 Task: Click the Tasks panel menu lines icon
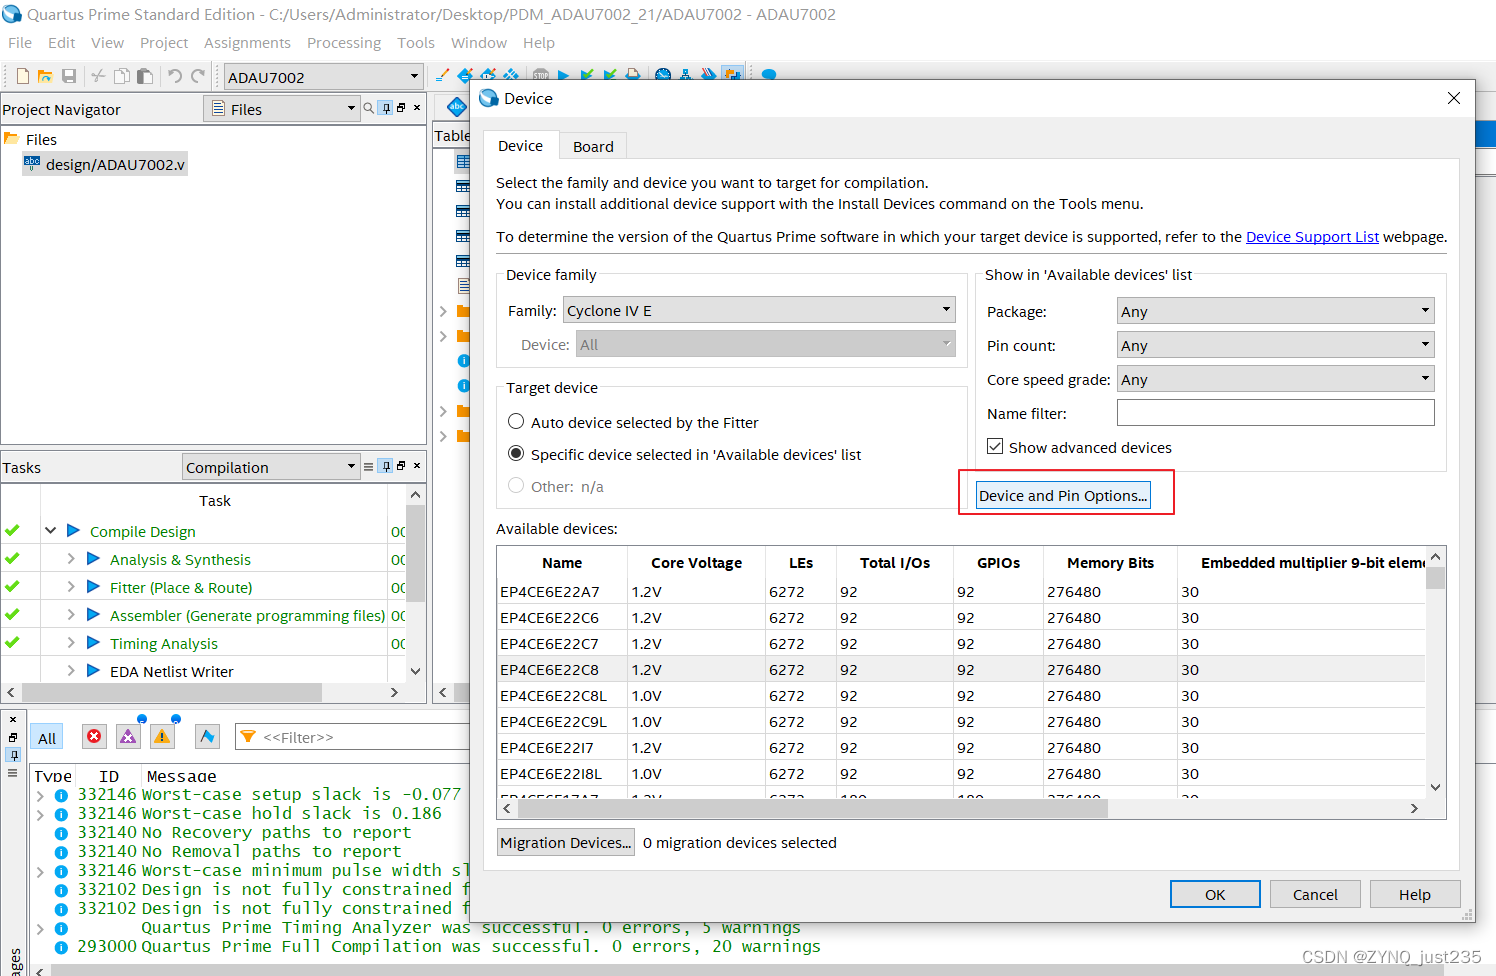point(368,467)
